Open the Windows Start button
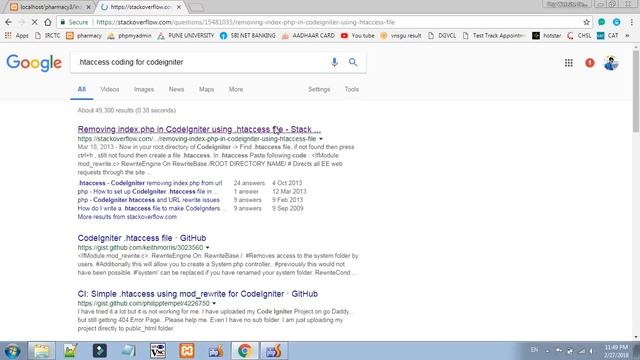 (x=12, y=351)
